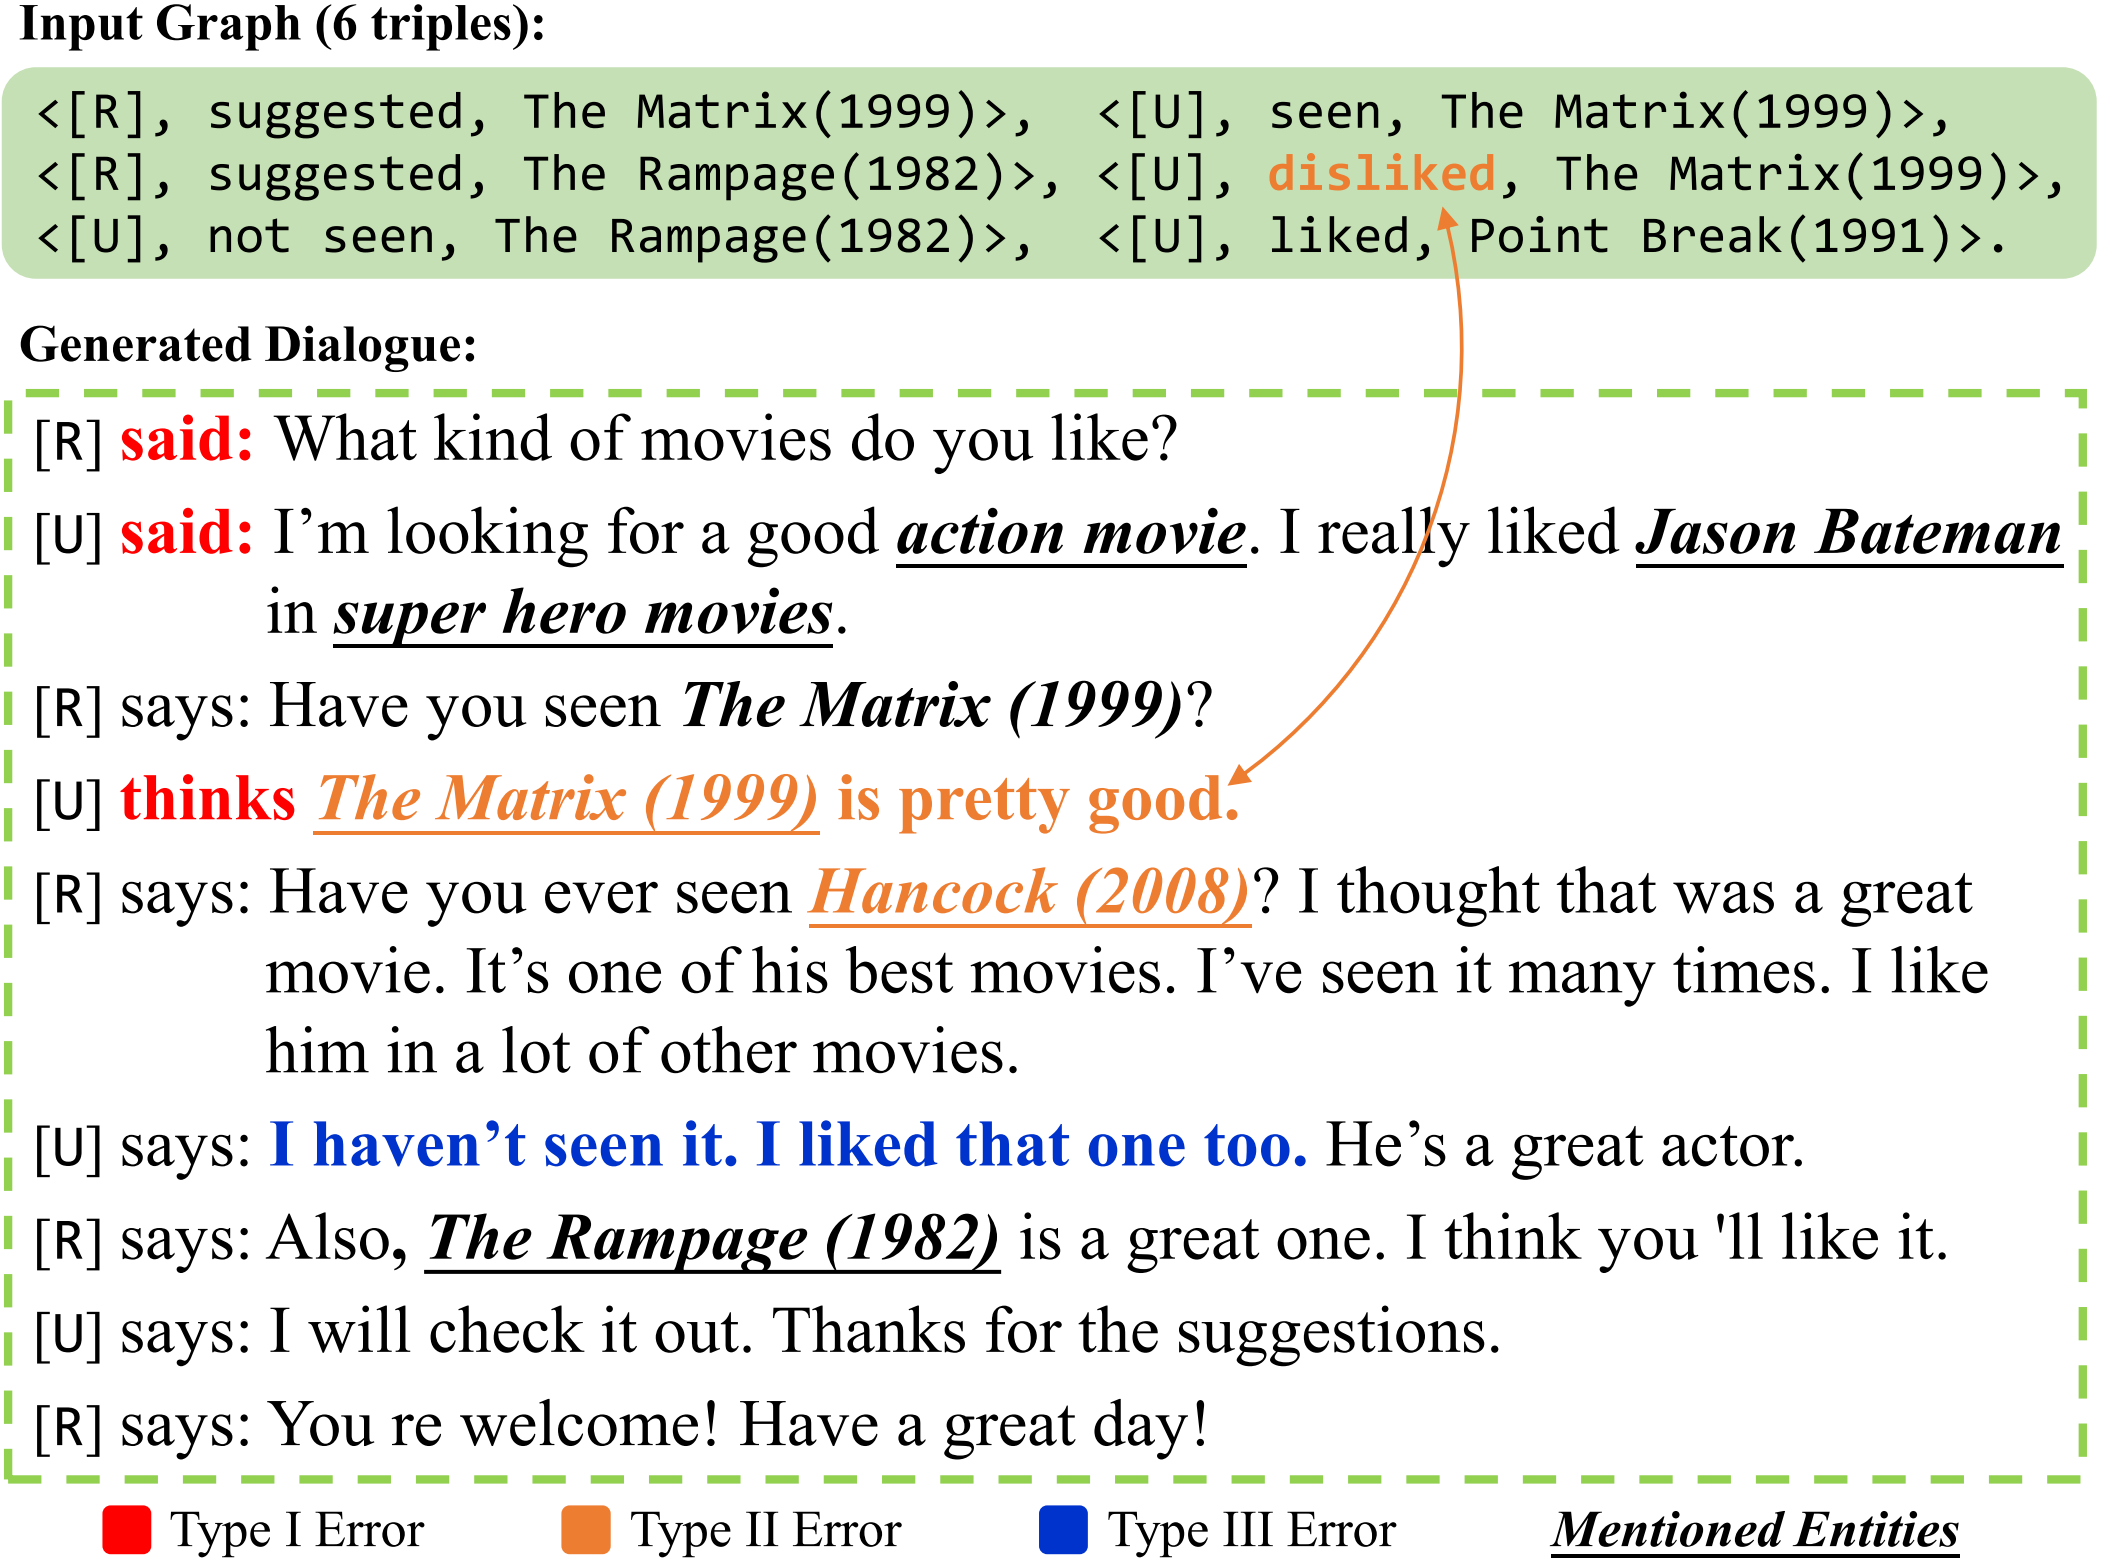The height and width of the screenshot is (1563, 2101).
Task: Click 'What kind of movies do you like?'
Action: (727, 440)
